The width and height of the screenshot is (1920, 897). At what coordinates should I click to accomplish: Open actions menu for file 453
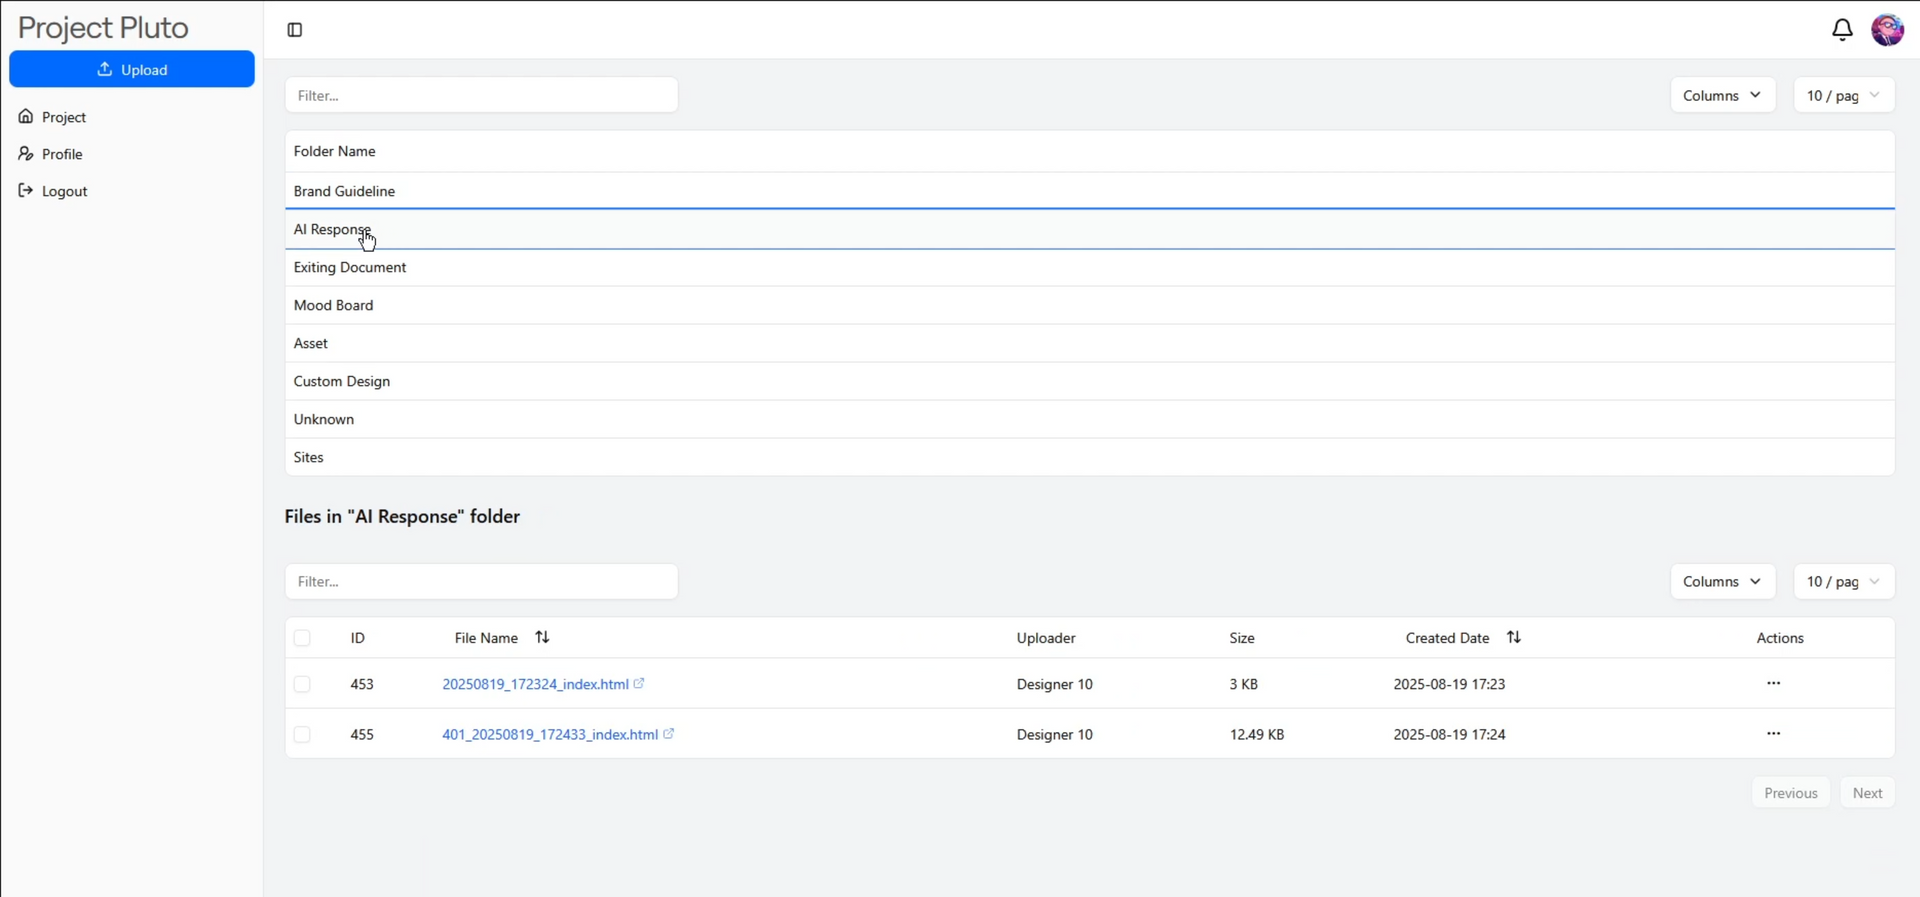1773,684
